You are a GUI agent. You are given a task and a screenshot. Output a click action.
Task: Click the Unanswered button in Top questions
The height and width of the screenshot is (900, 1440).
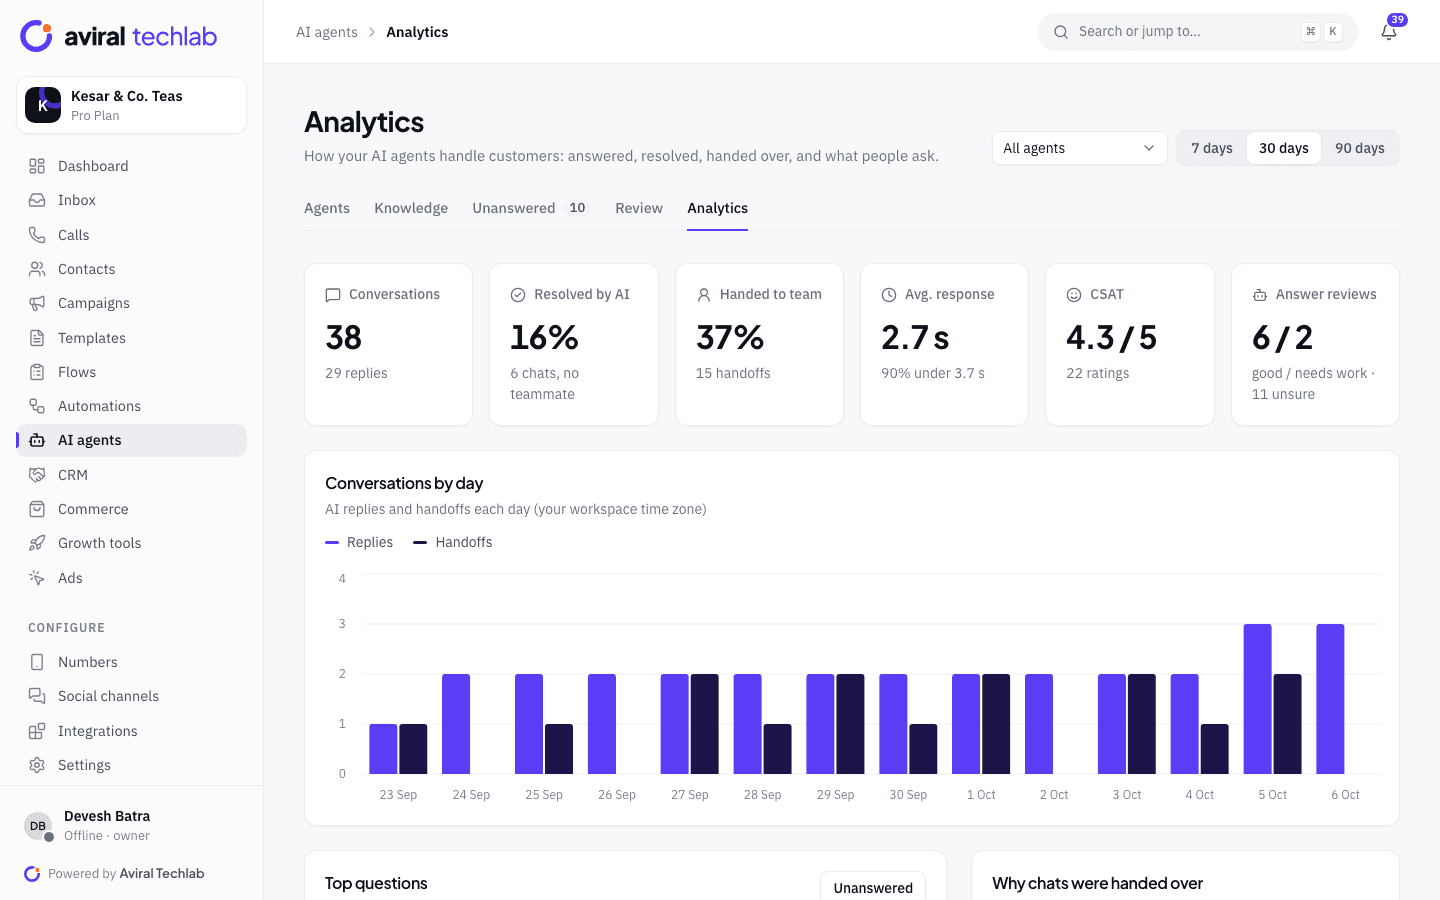873,887
